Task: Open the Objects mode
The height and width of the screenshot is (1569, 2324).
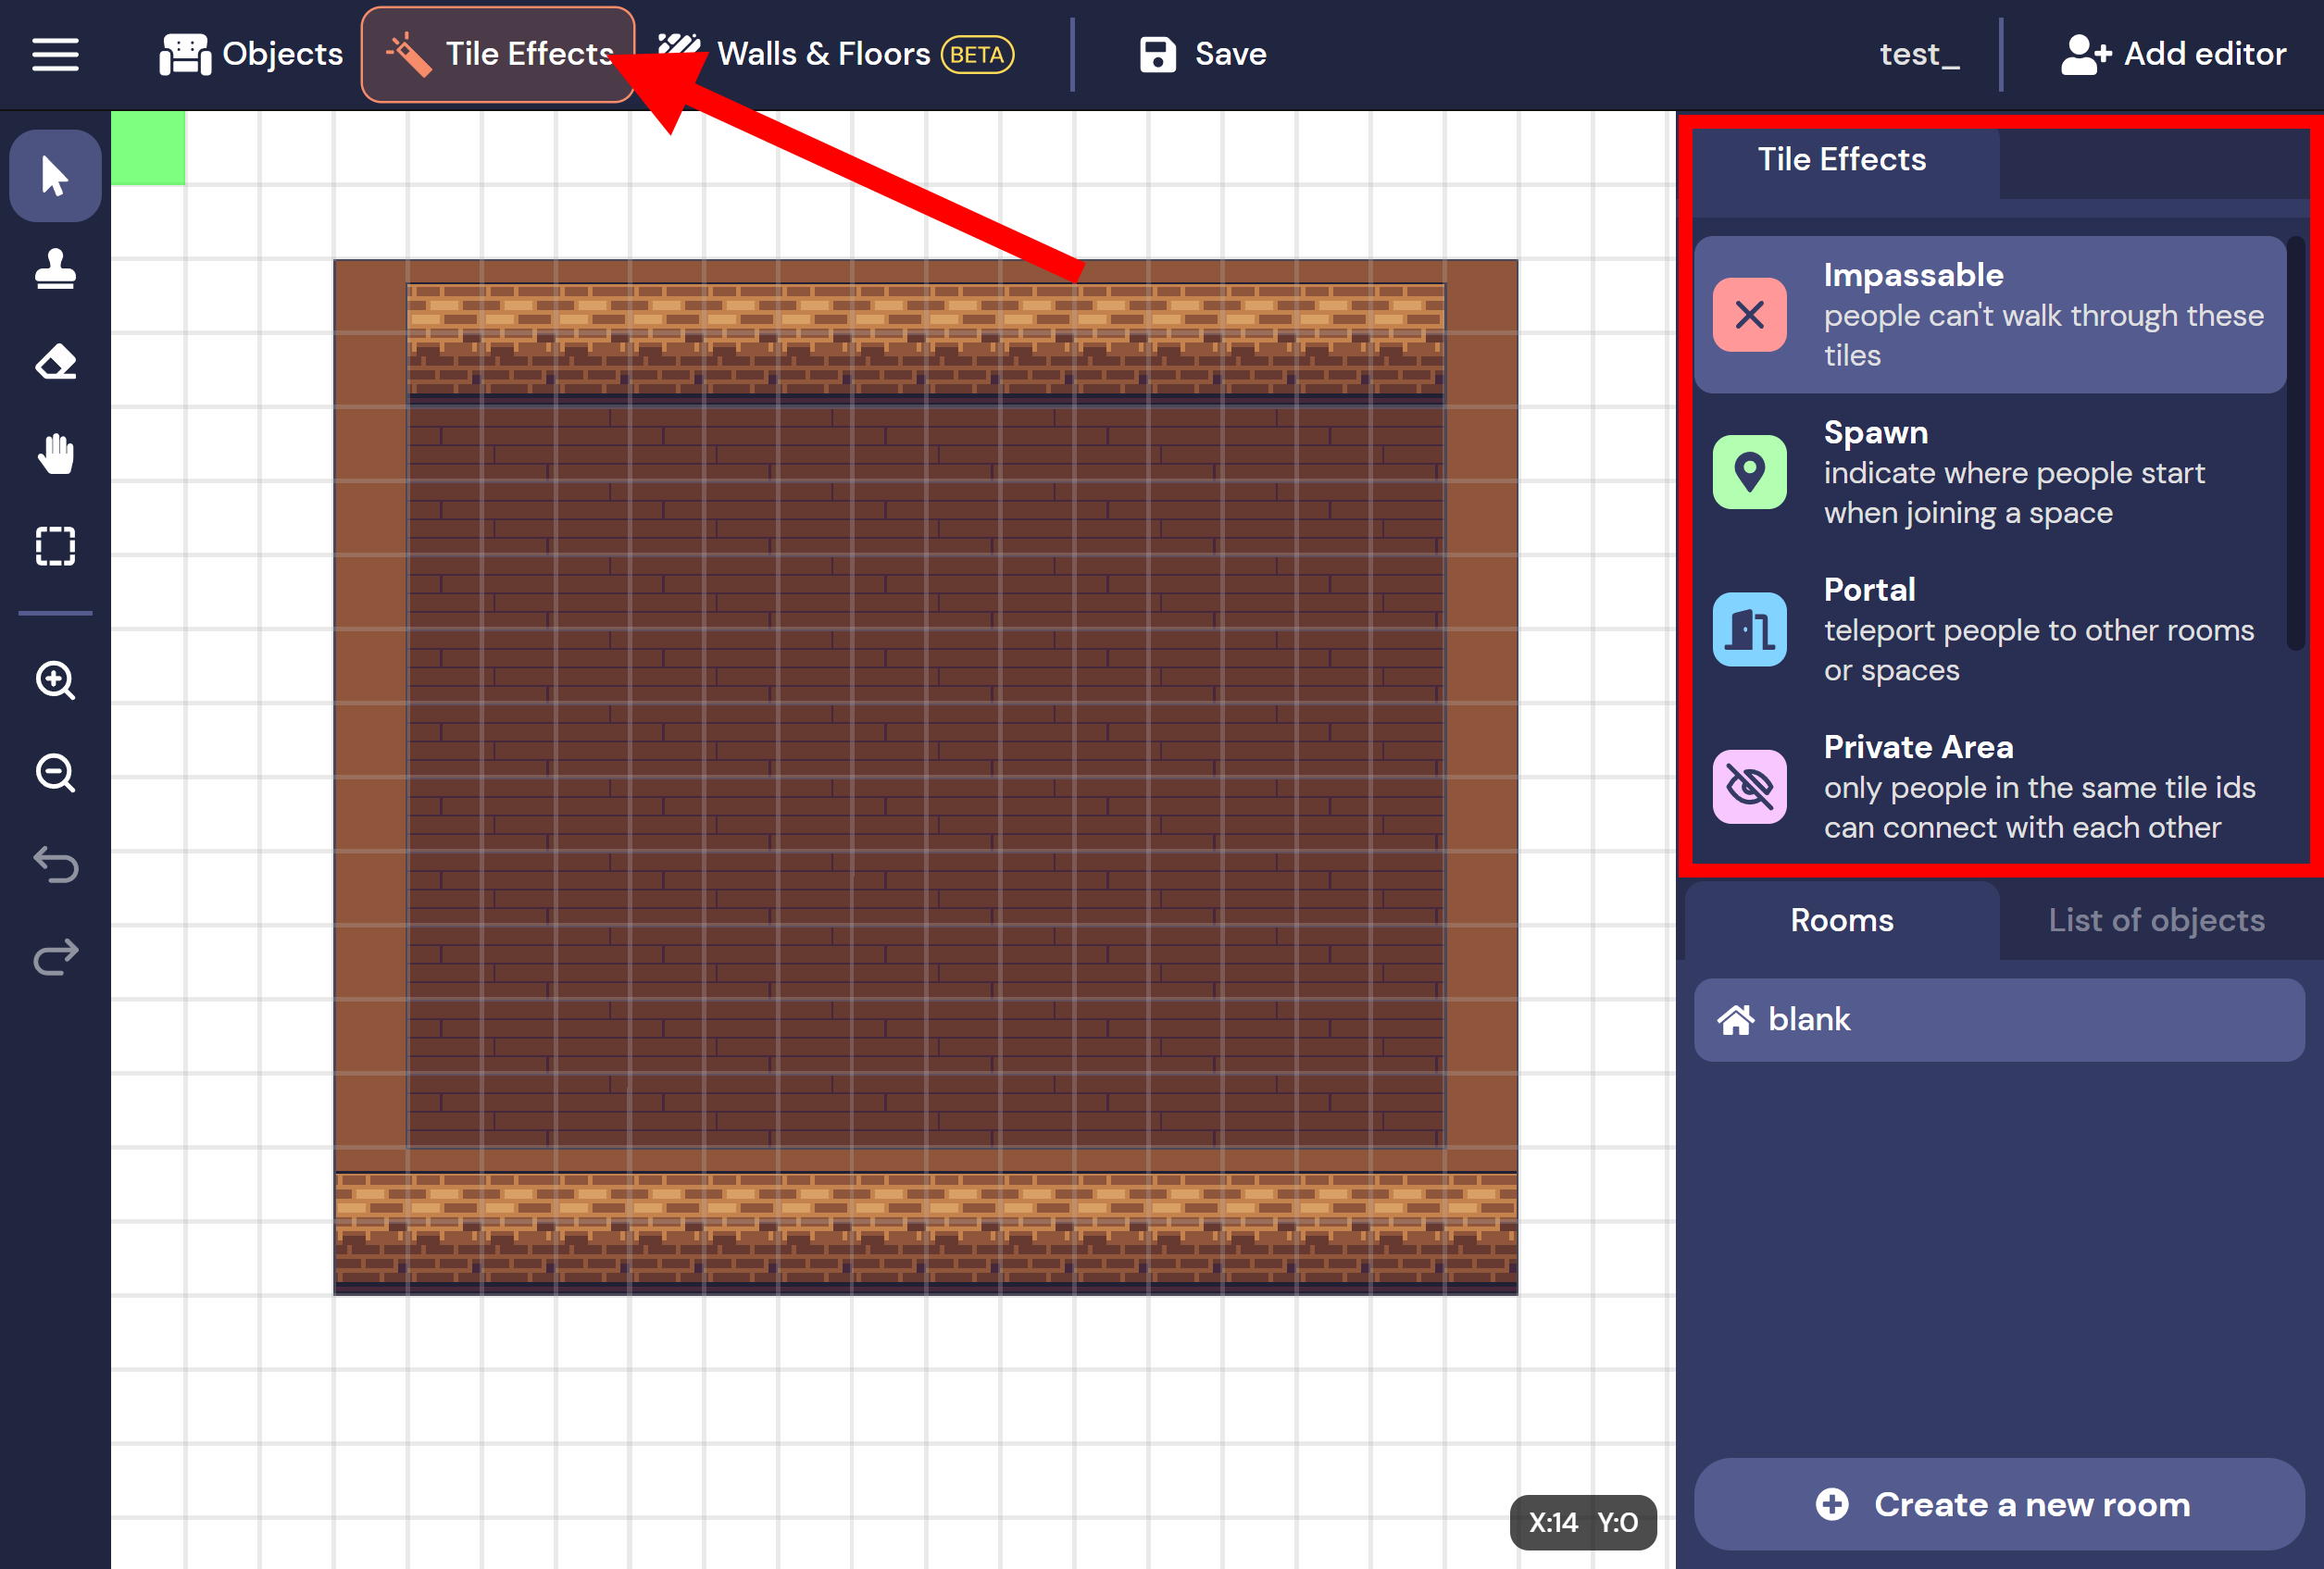Action: point(251,54)
